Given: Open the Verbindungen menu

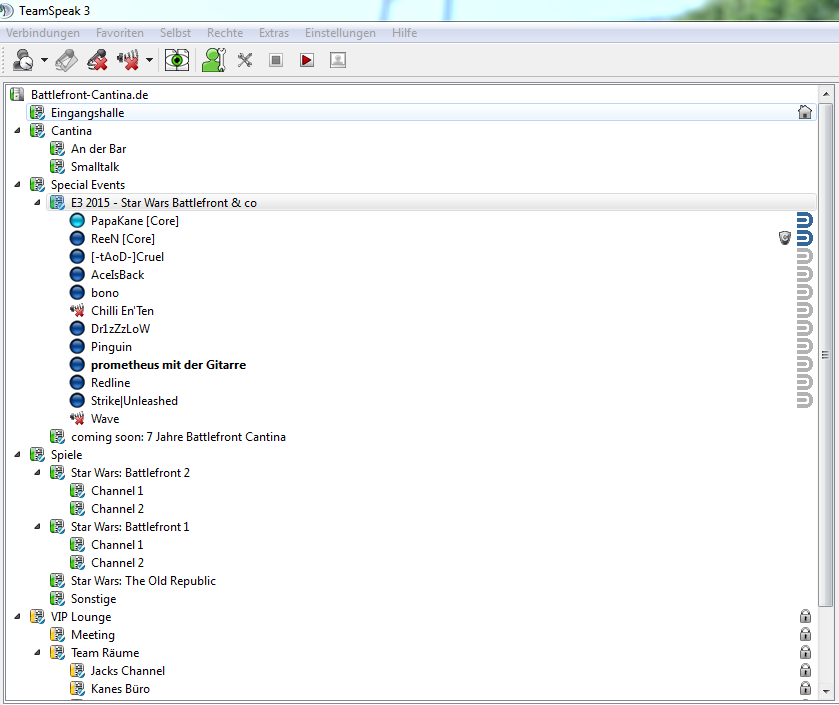Looking at the screenshot, I should pyautogui.click(x=43, y=33).
